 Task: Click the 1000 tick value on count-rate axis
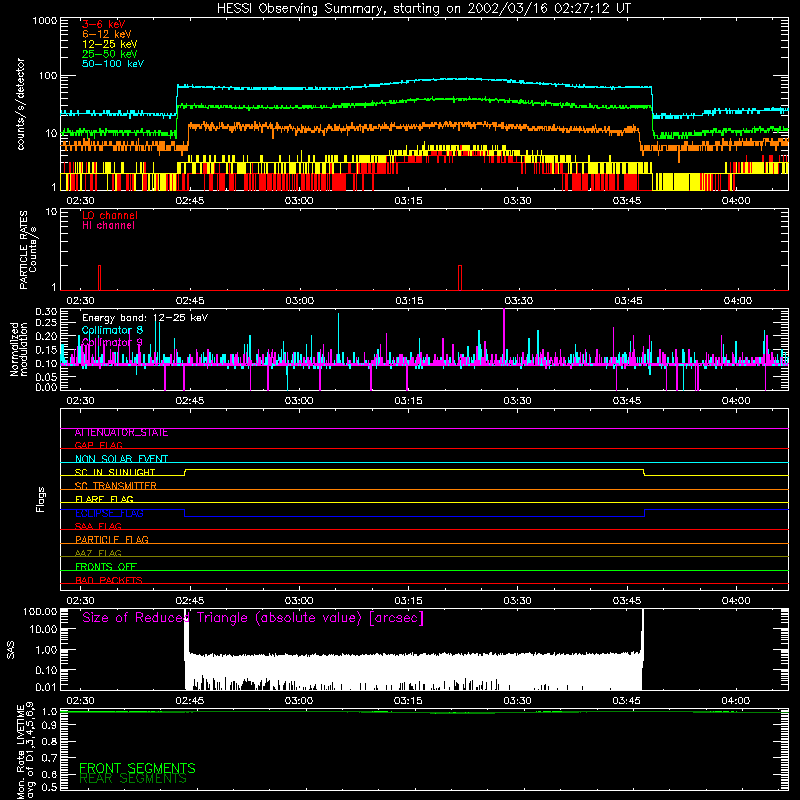pos(44,21)
